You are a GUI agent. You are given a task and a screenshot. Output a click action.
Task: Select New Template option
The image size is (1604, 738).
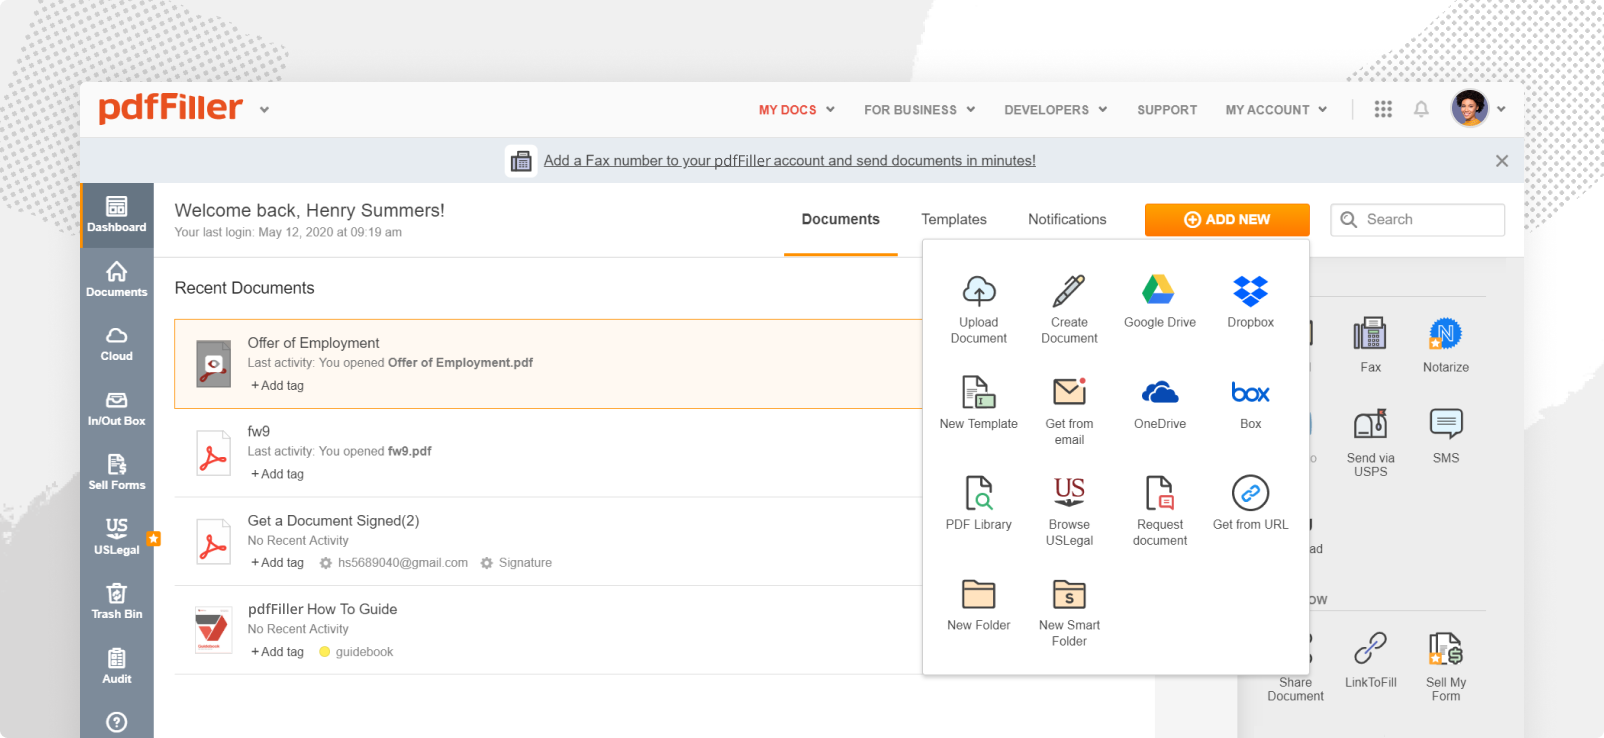[x=979, y=402]
